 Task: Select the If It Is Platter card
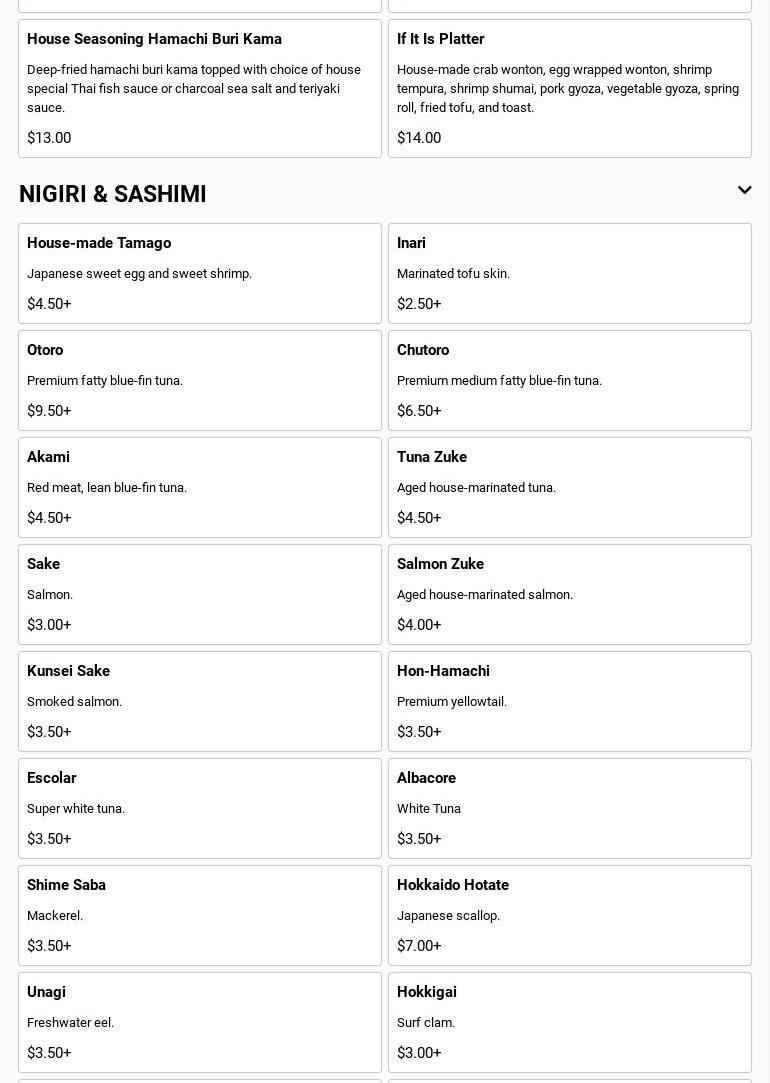click(569, 88)
